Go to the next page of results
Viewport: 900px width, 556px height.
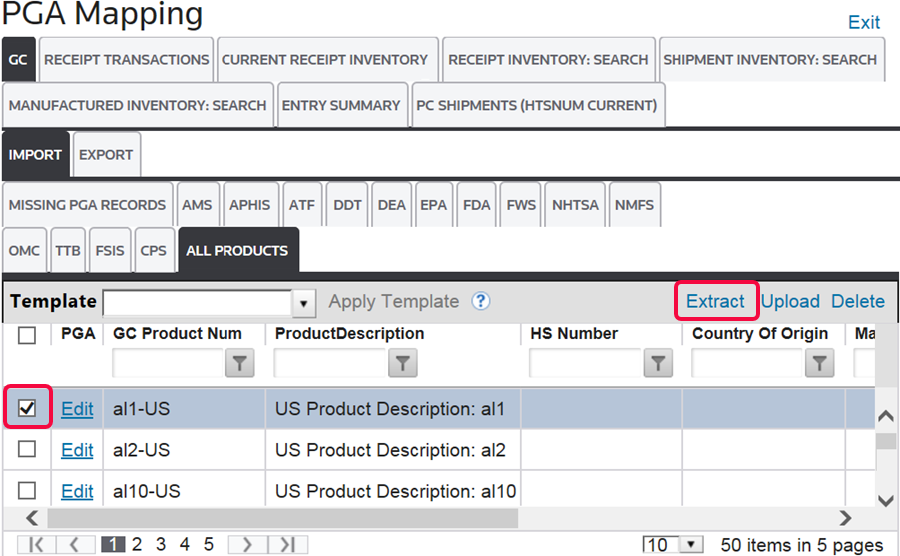tap(248, 544)
